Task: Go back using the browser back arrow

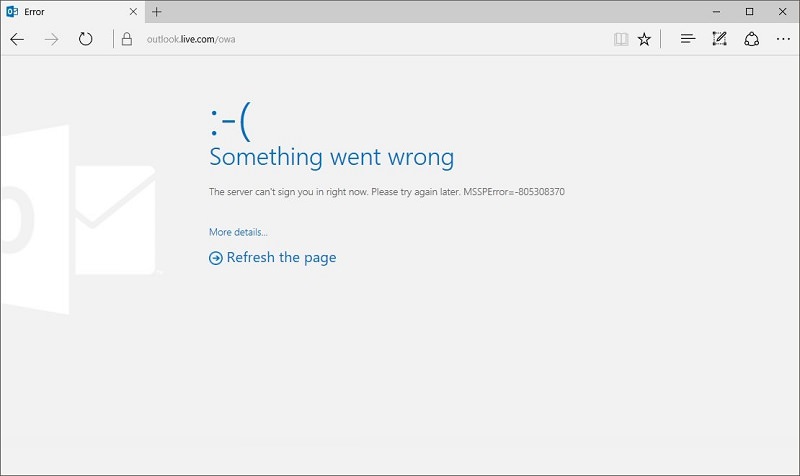Action: (x=17, y=39)
